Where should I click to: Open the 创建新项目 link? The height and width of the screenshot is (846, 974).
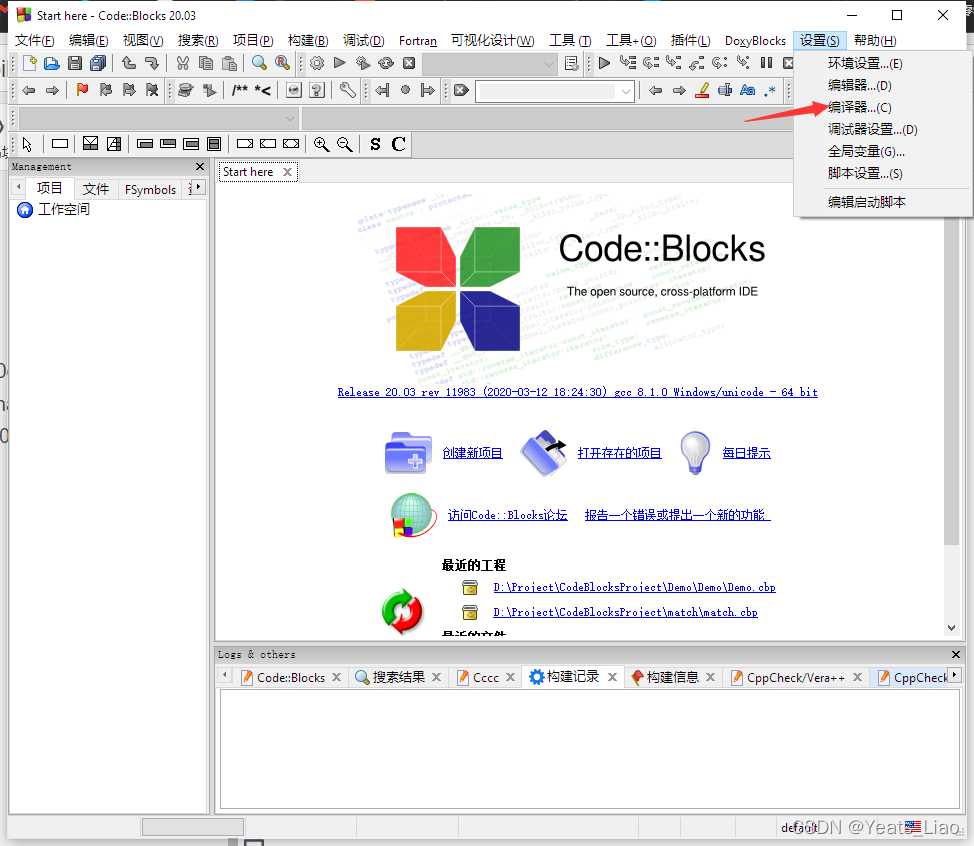[x=473, y=452]
